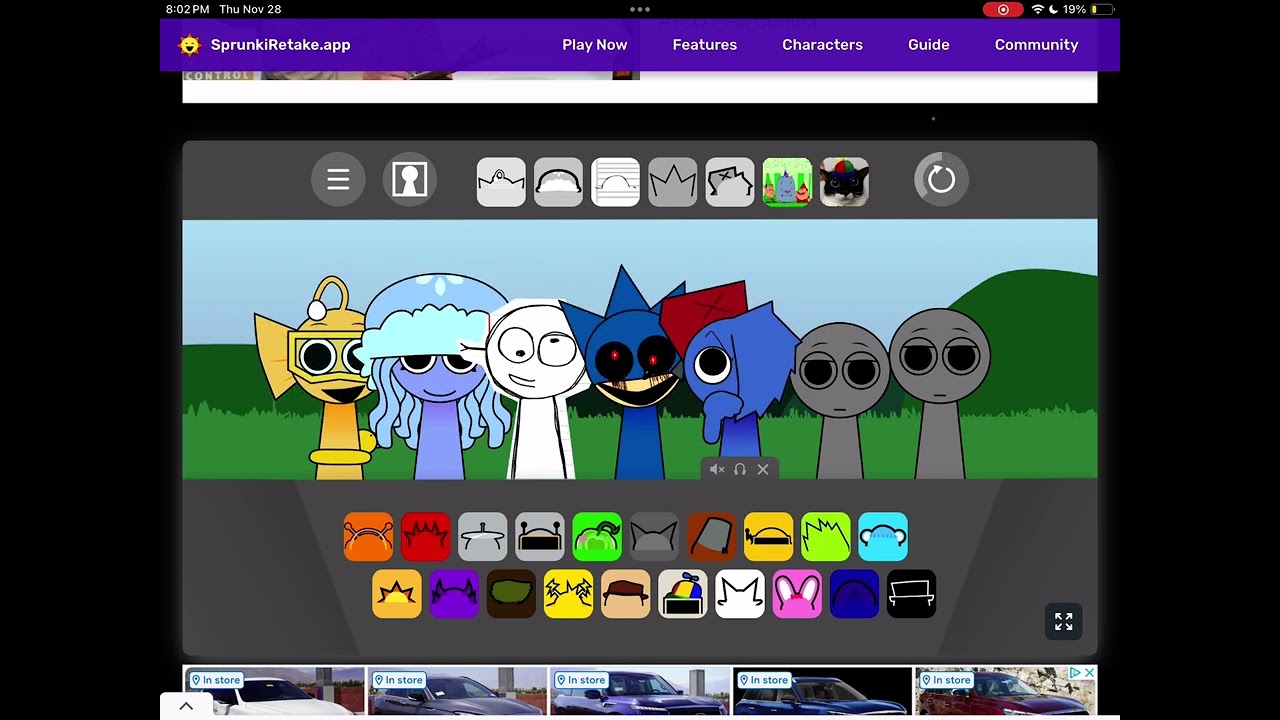This screenshot has height=720, width=1280.
Task: Solo the selected character with headphones icon
Action: click(x=740, y=469)
